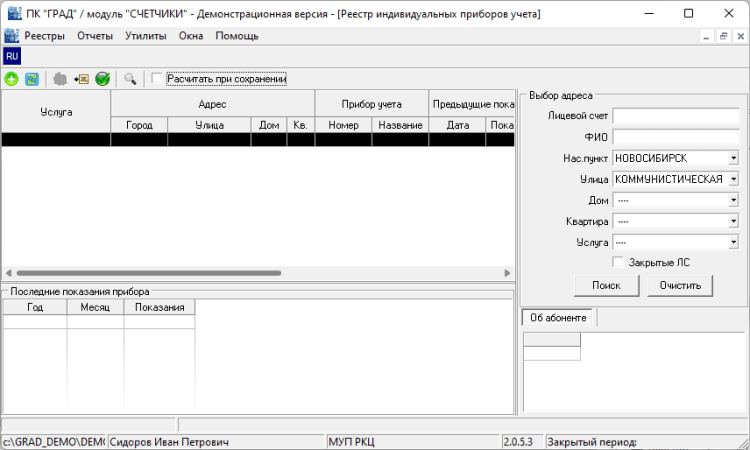Open the Нас.пункт dropdown with НОВОСИБИРСК
The width and height of the screenshot is (750, 450).
click(733, 158)
